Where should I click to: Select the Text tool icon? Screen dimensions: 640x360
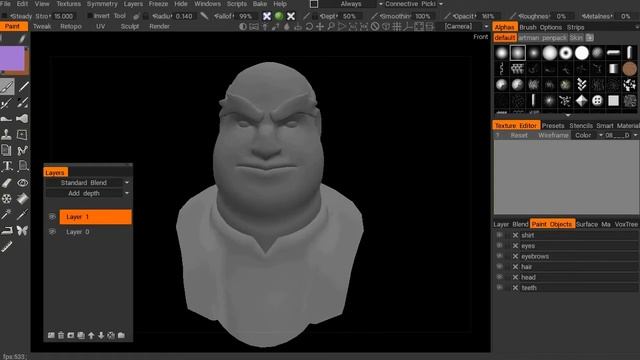(7, 166)
